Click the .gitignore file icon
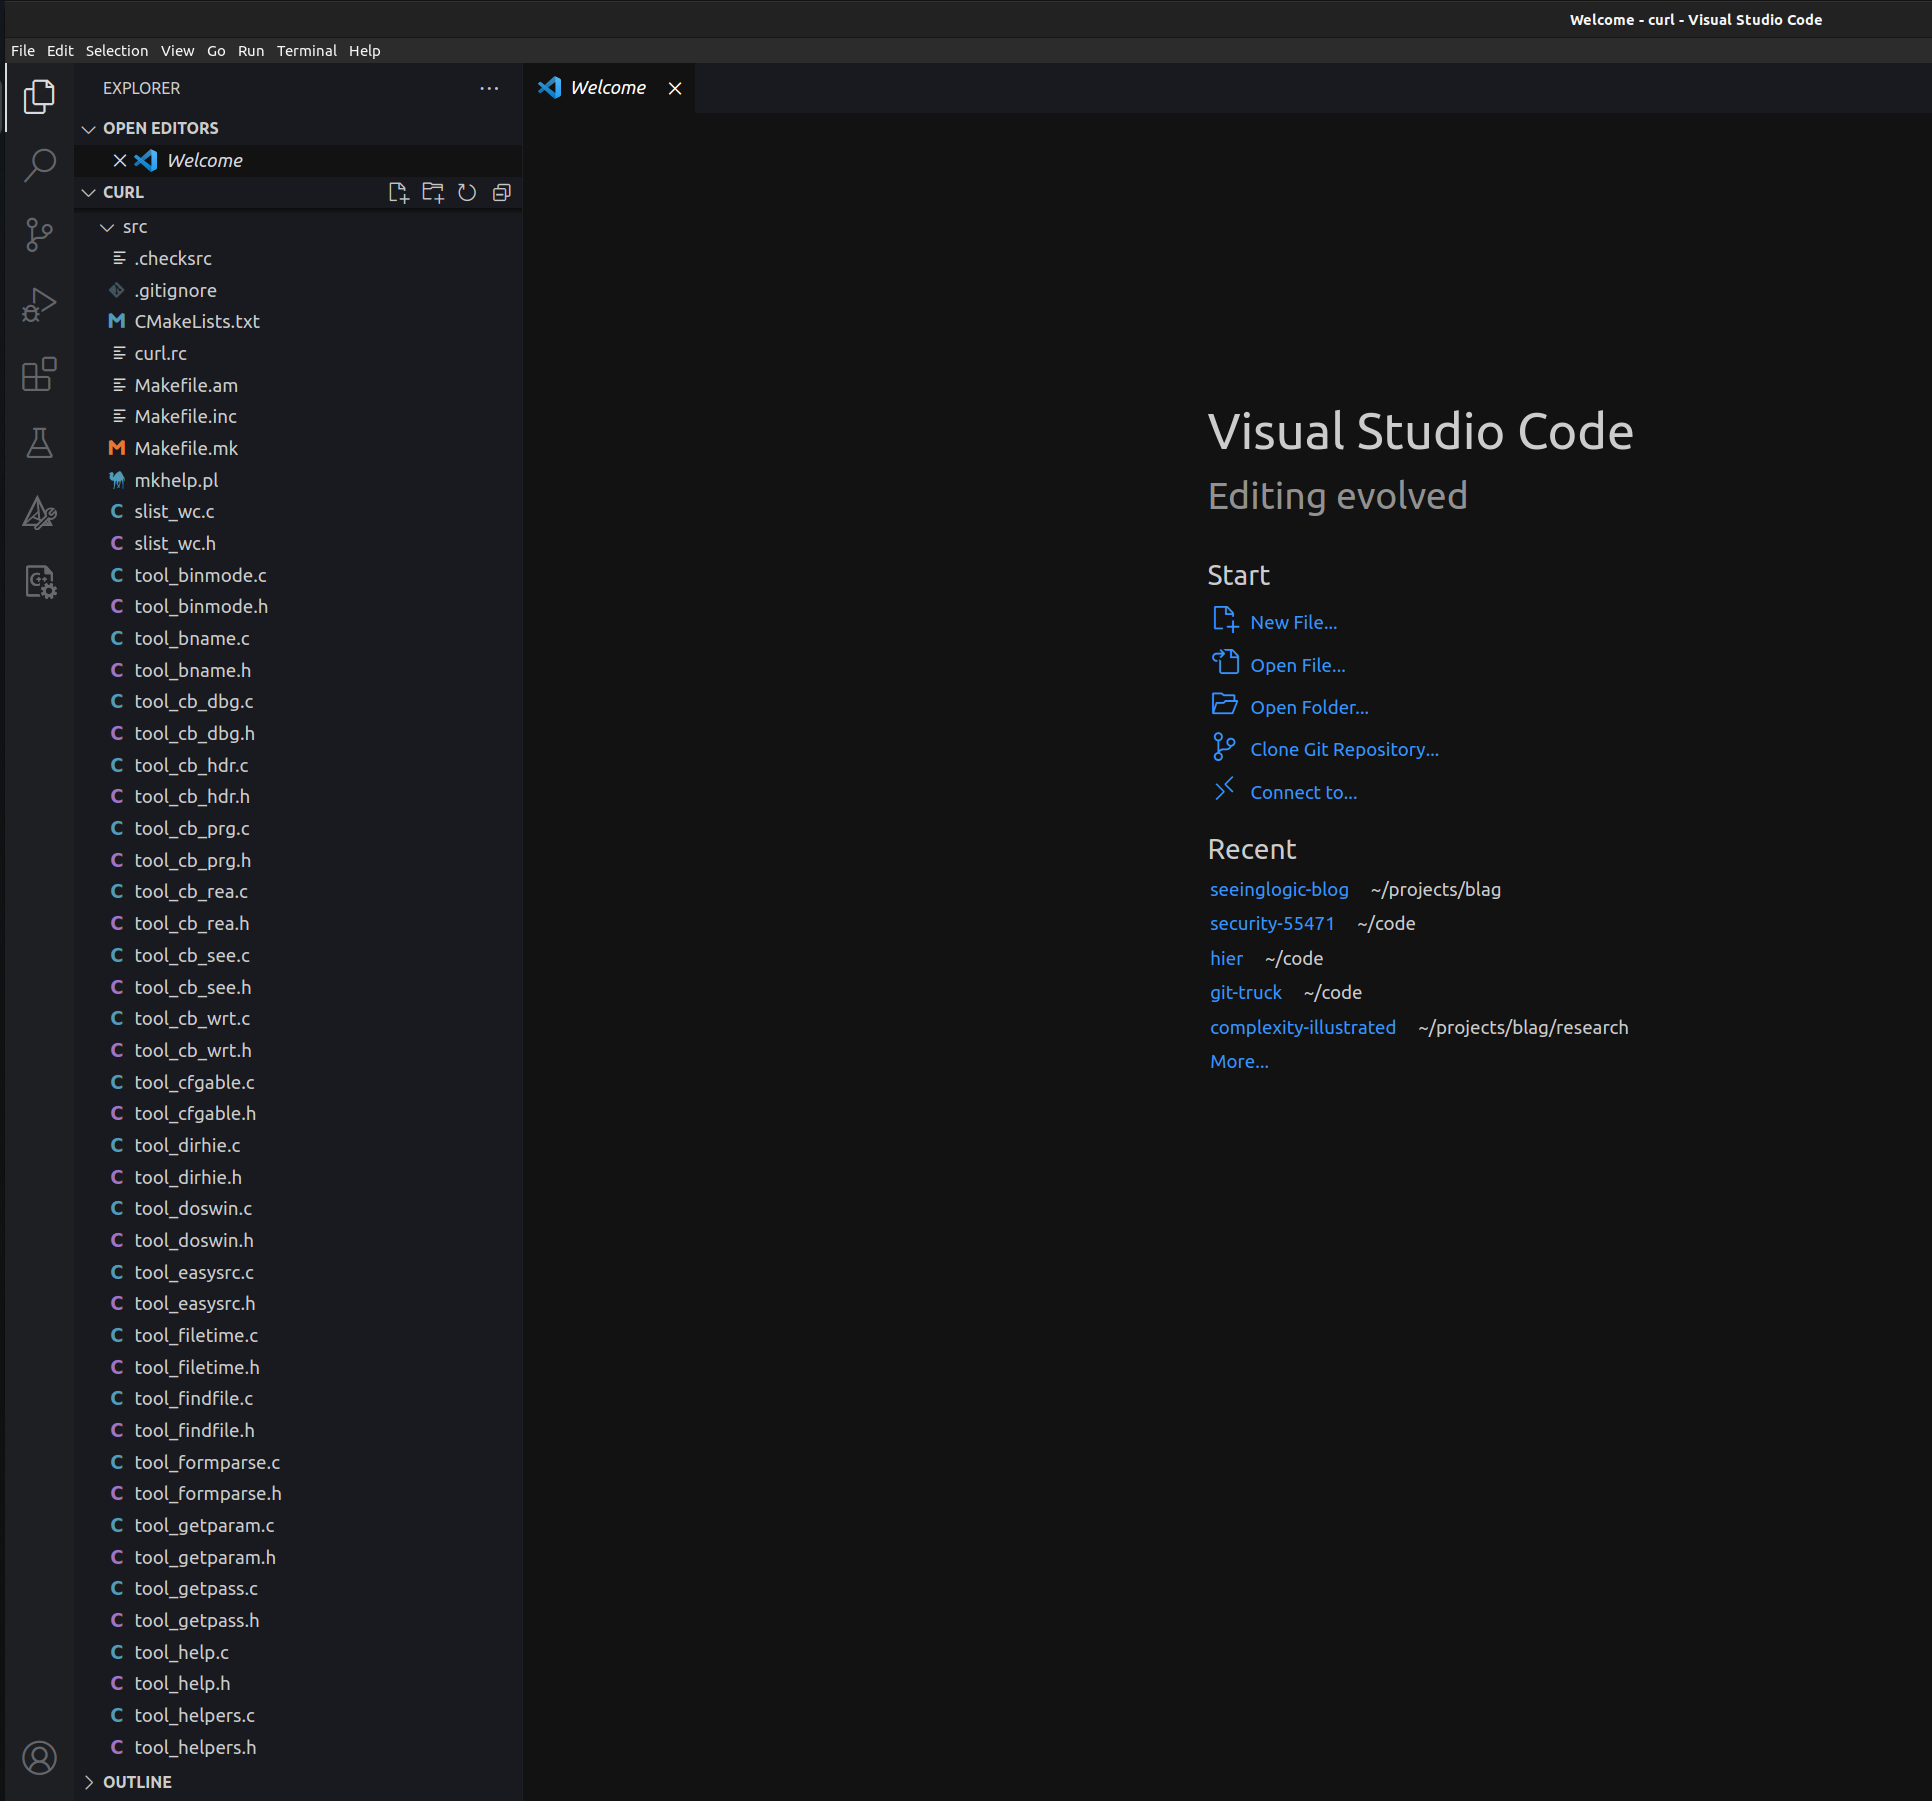The width and height of the screenshot is (1932, 1801). tap(117, 290)
